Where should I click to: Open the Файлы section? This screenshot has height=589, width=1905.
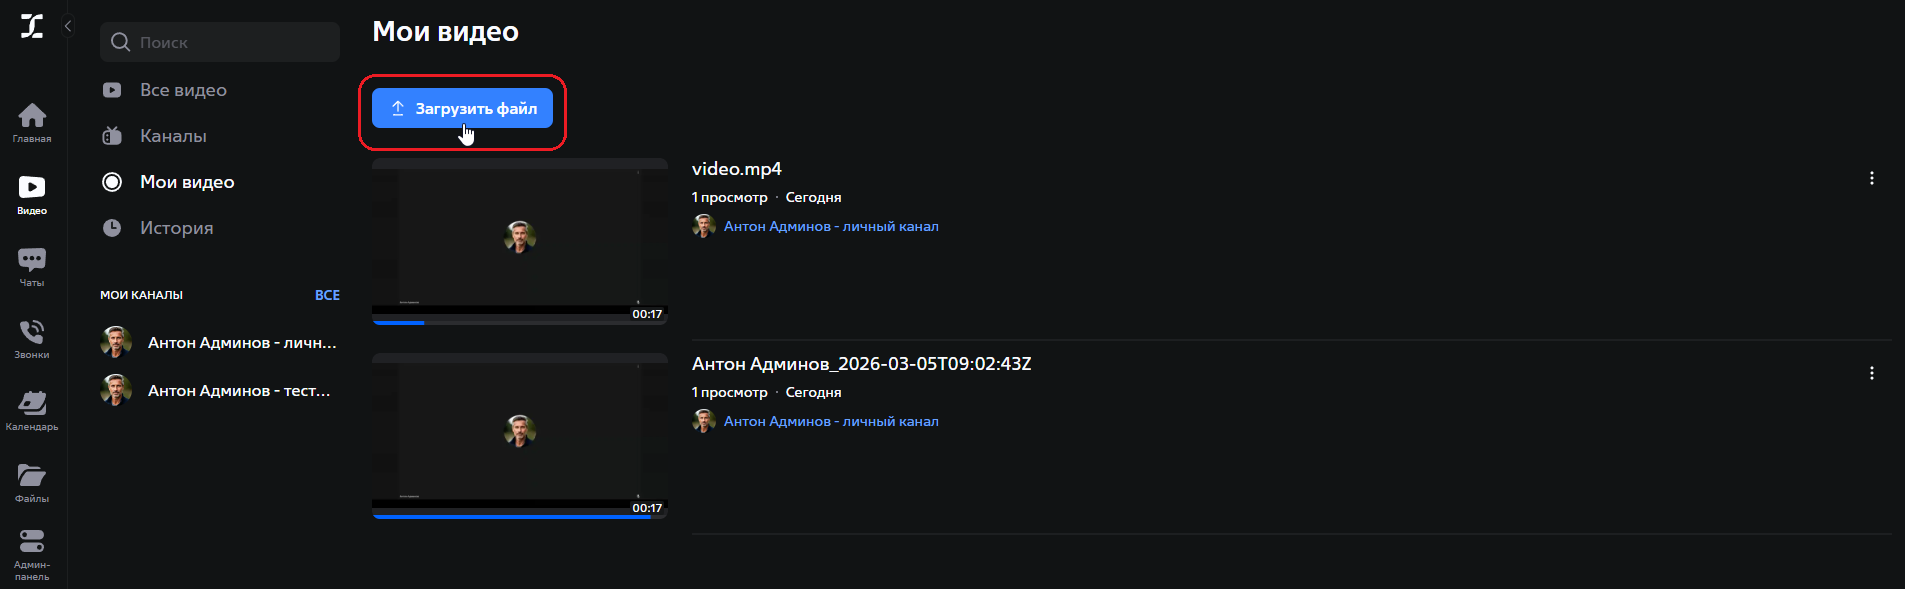[x=32, y=478]
